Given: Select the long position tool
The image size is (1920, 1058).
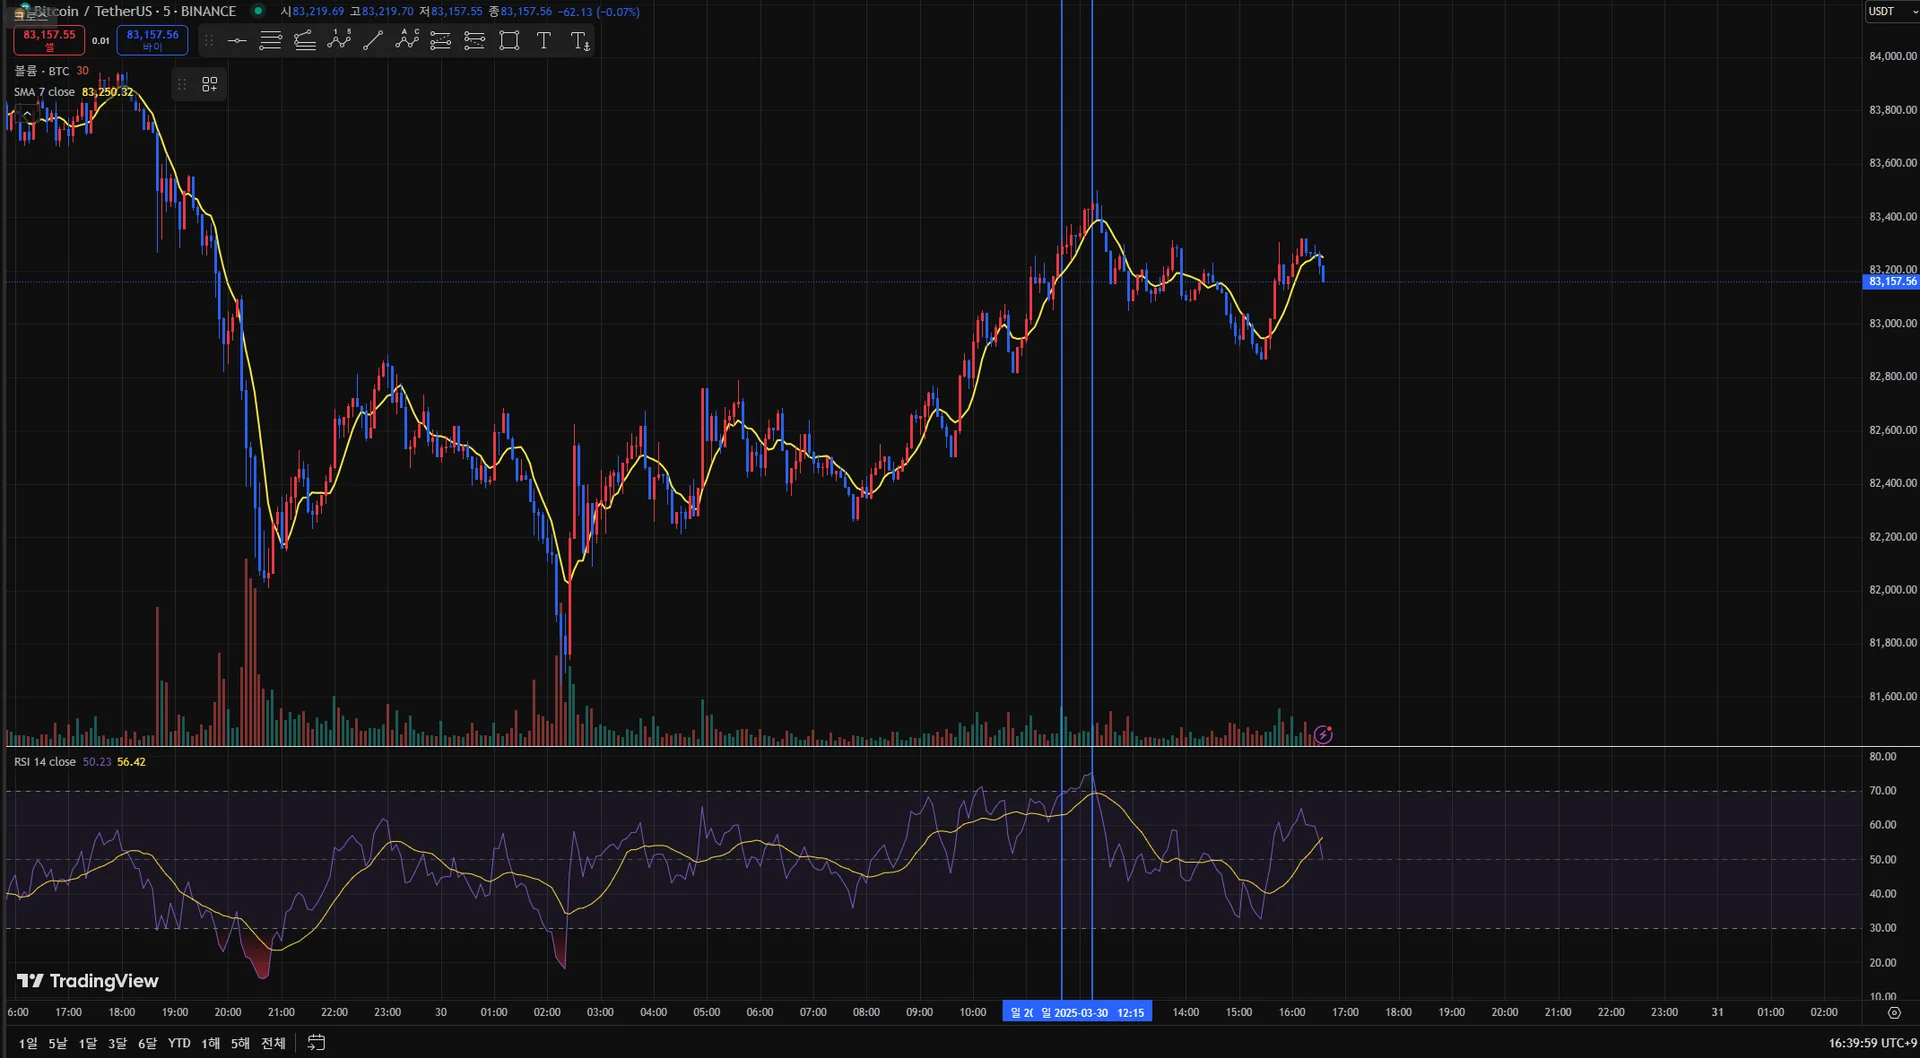Looking at the screenshot, I should point(441,41).
